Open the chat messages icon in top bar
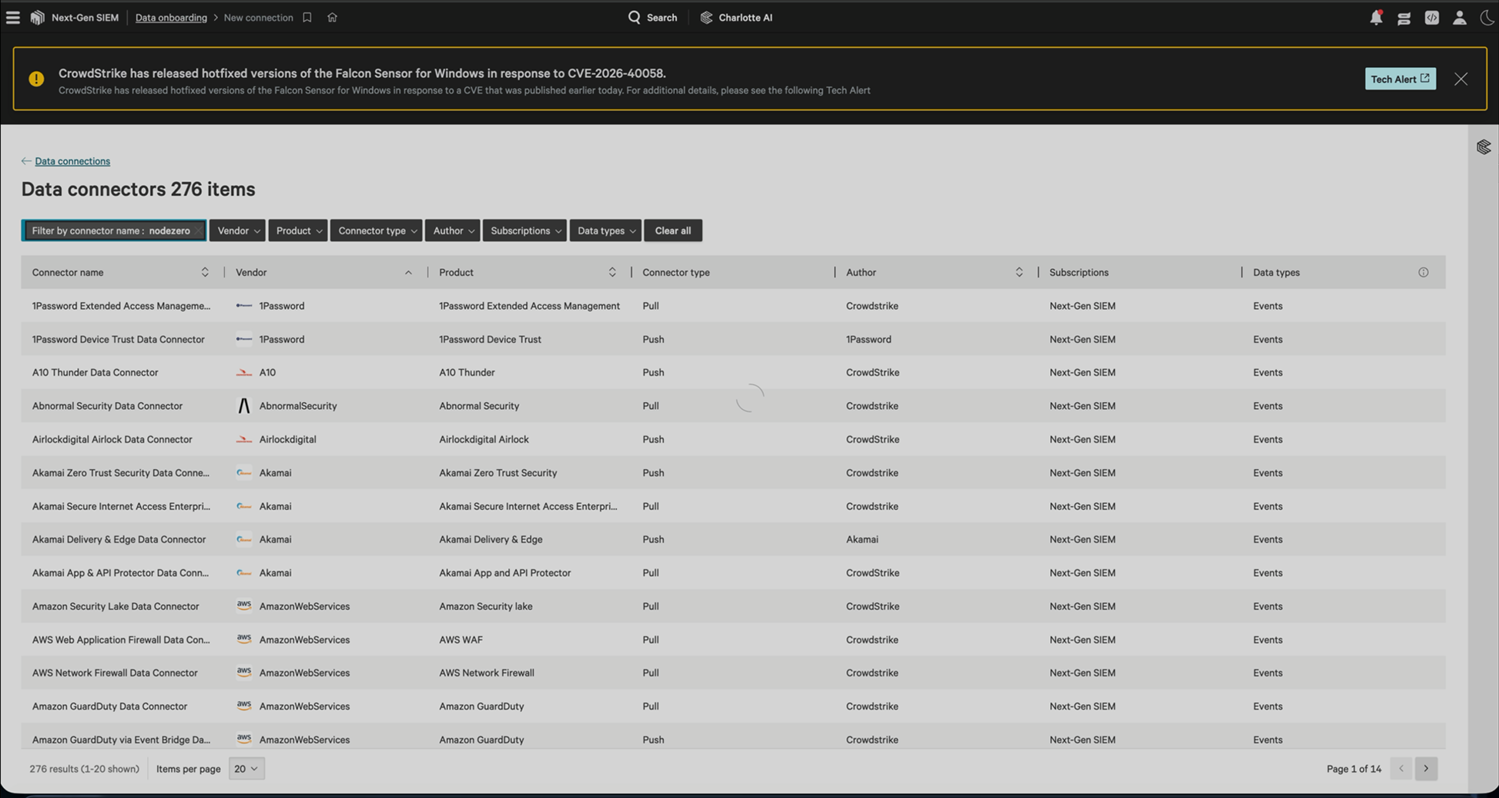1499x798 pixels. point(1404,18)
